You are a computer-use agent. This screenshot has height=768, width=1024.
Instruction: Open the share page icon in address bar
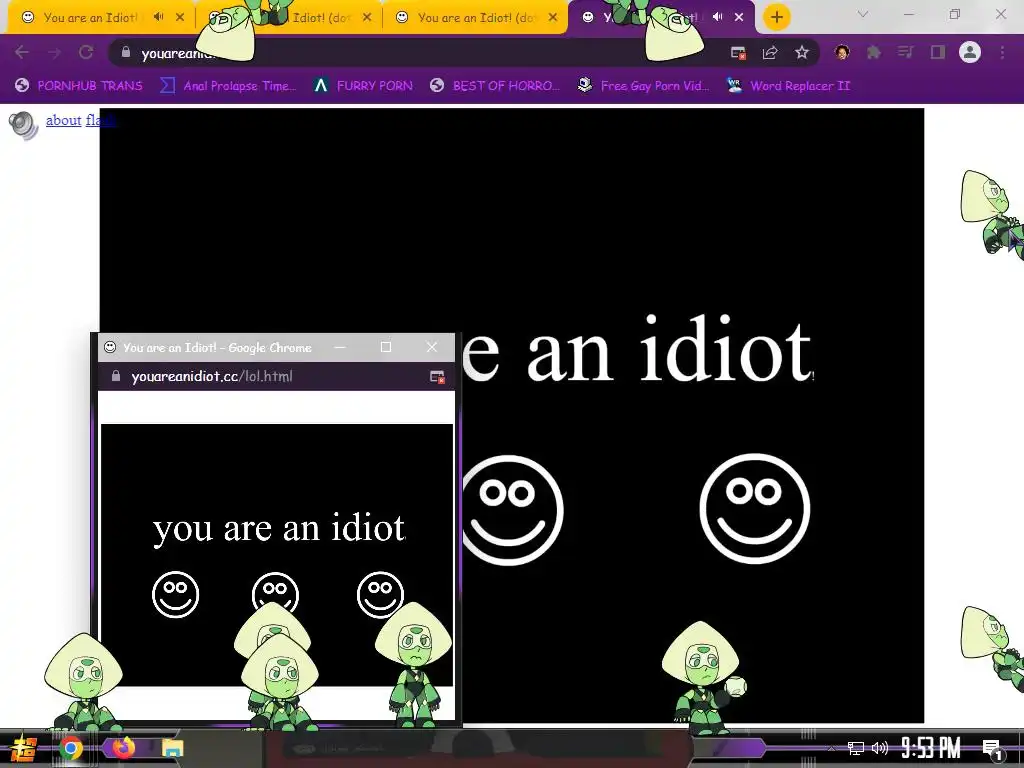click(x=770, y=52)
